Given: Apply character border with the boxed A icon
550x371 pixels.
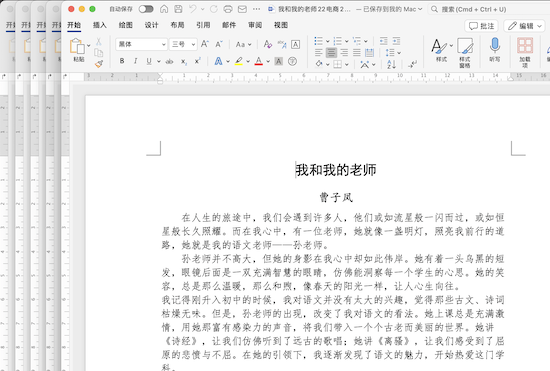Looking at the screenshot, I should pyautogui.click(x=296, y=44).
